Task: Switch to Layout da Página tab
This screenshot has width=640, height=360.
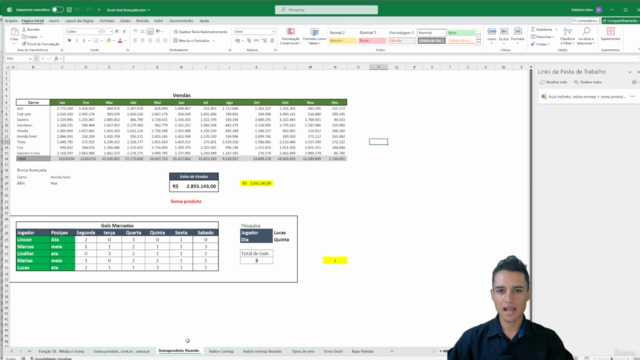Action: pos(79,20)
